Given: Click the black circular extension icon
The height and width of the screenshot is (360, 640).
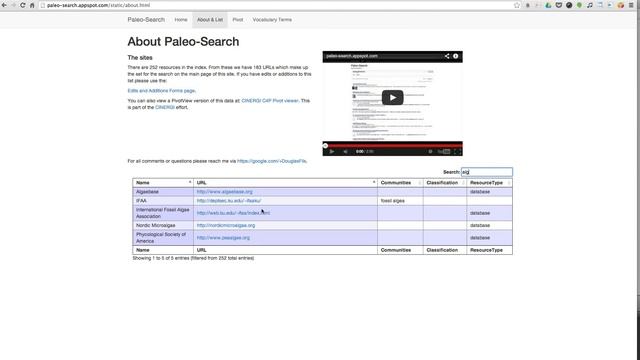Looking at the screenshot, I should (x=569, y=5).
